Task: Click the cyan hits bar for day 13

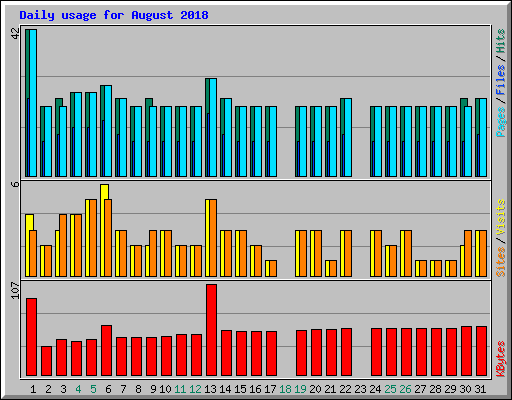Action: pyautogui.click(x=213, y=128)
